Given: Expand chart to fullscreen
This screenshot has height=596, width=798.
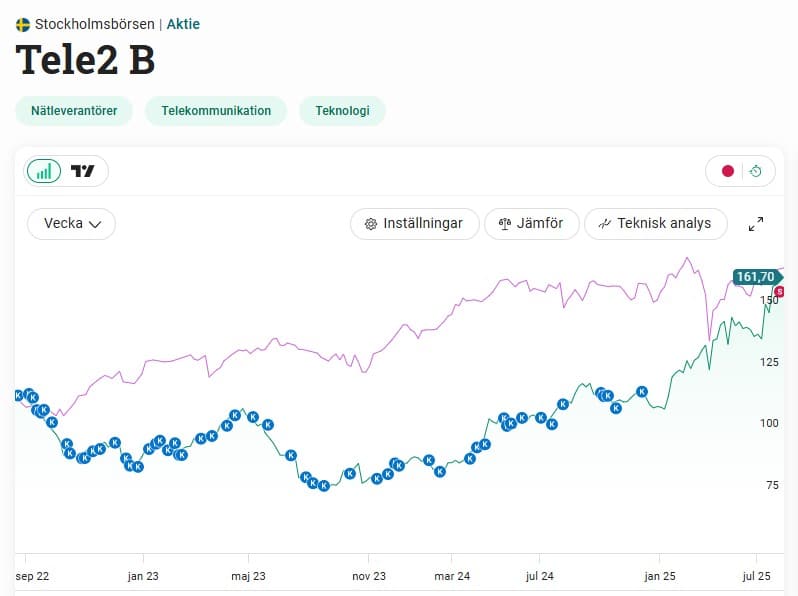Looking at the screenshot, I should point(756,224).
